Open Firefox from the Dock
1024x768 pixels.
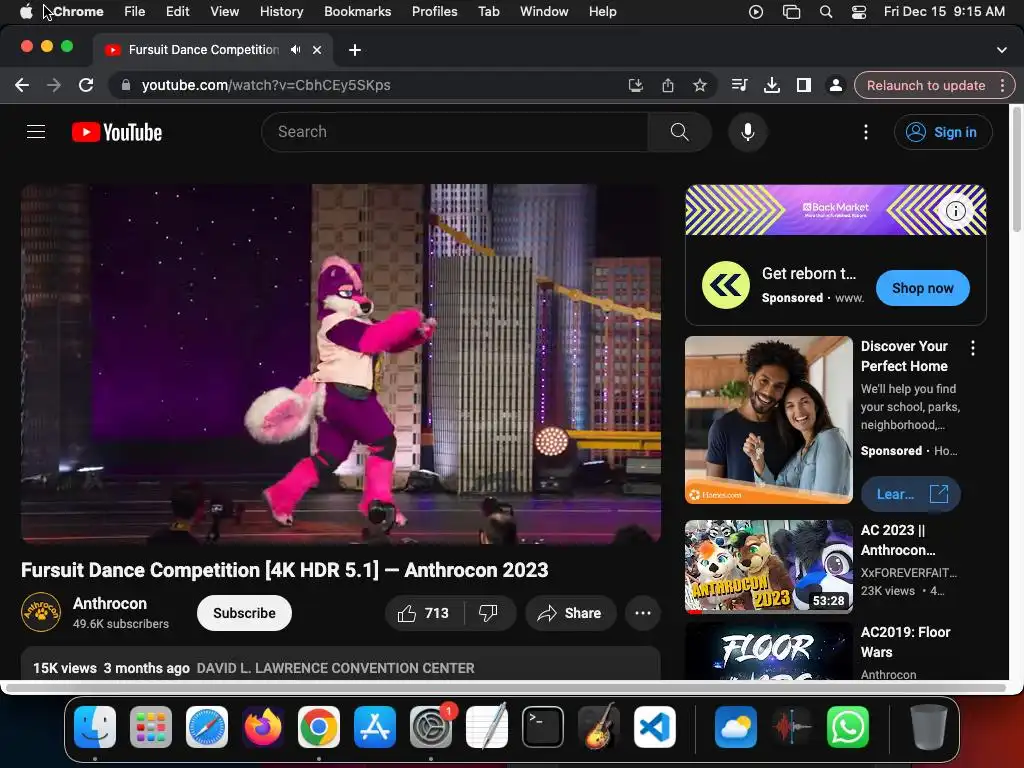263,727
